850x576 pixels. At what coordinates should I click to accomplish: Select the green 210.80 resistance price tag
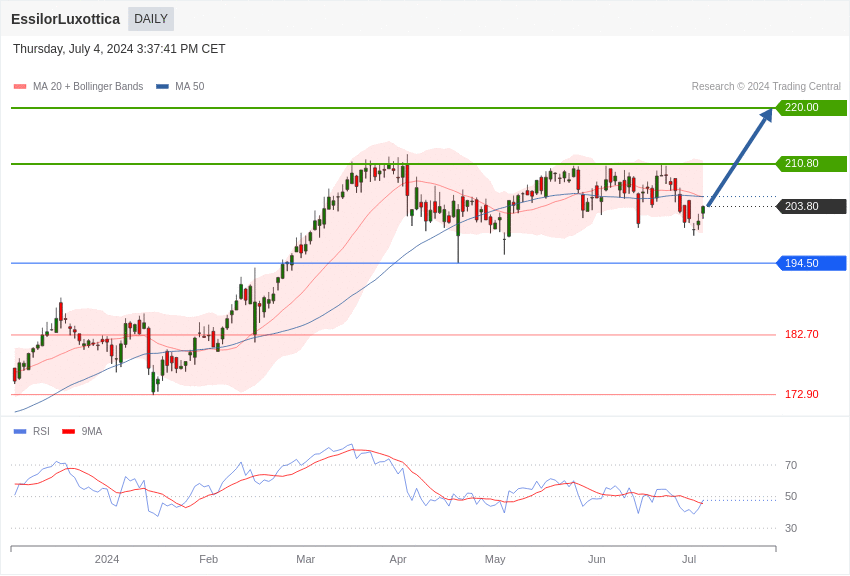811,164
